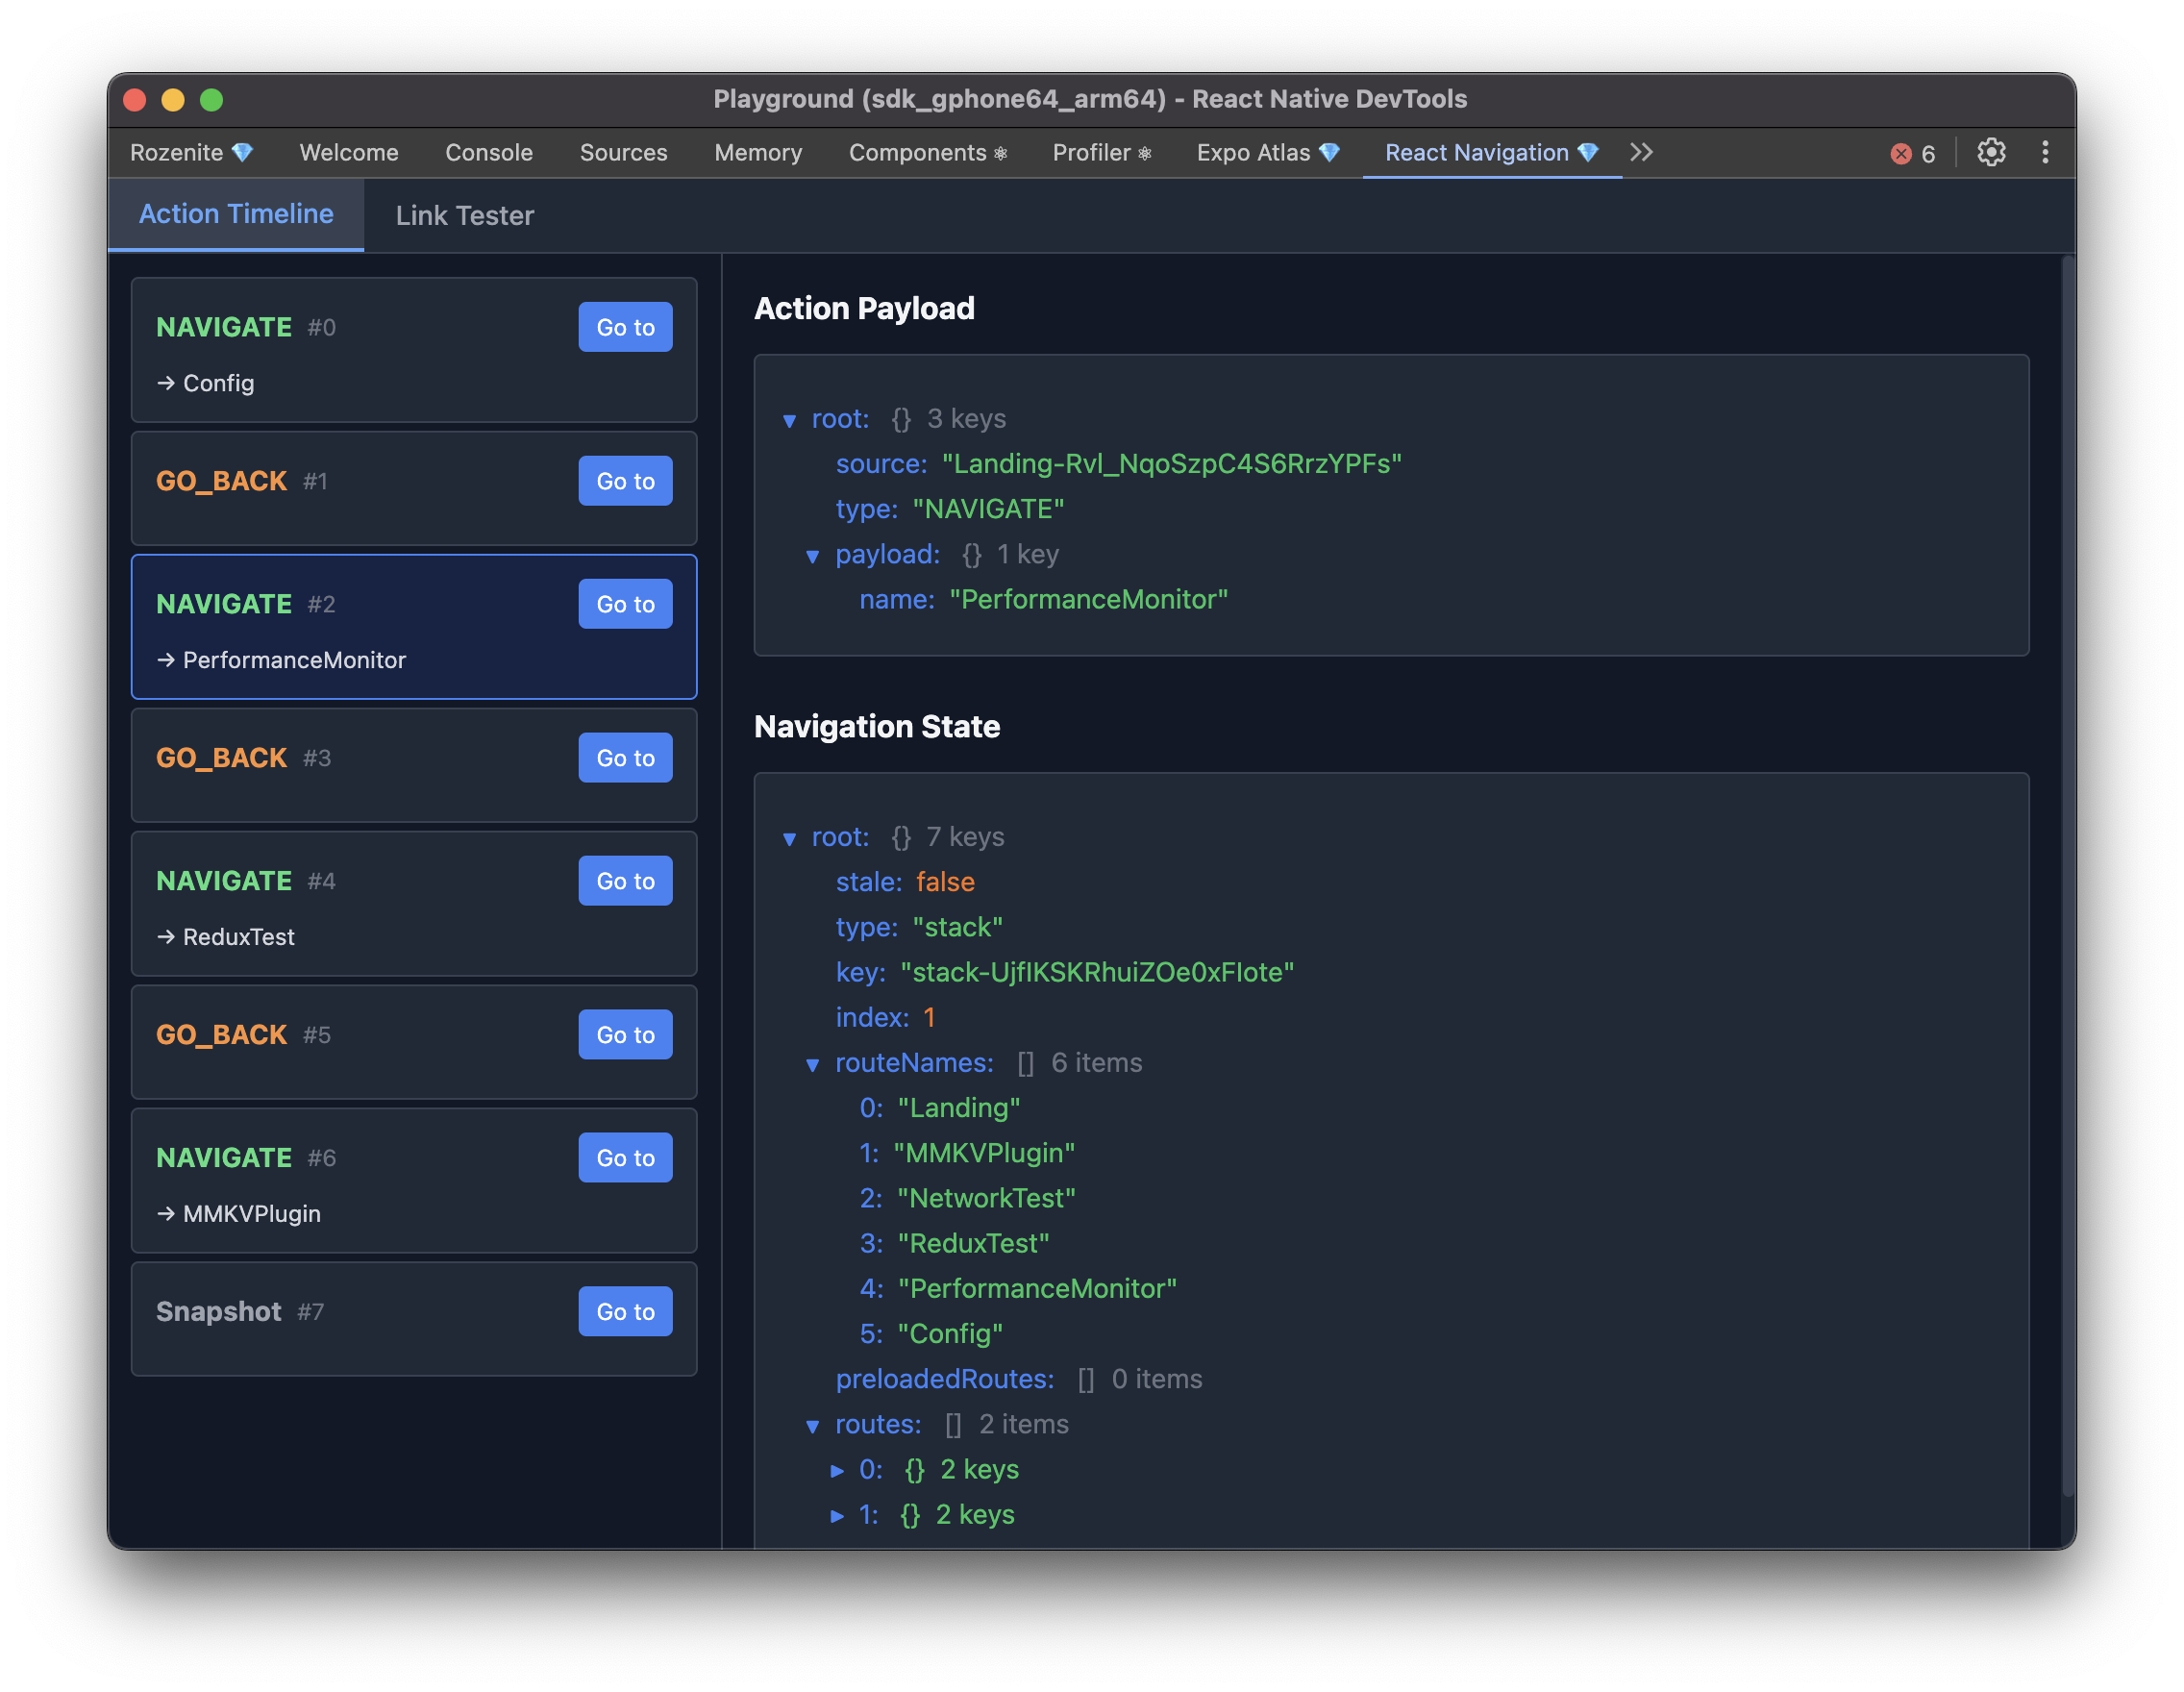
Task: Expand route 0 under routes in Navigation State
Action: pyautogui.click(x=837, y=1470)
